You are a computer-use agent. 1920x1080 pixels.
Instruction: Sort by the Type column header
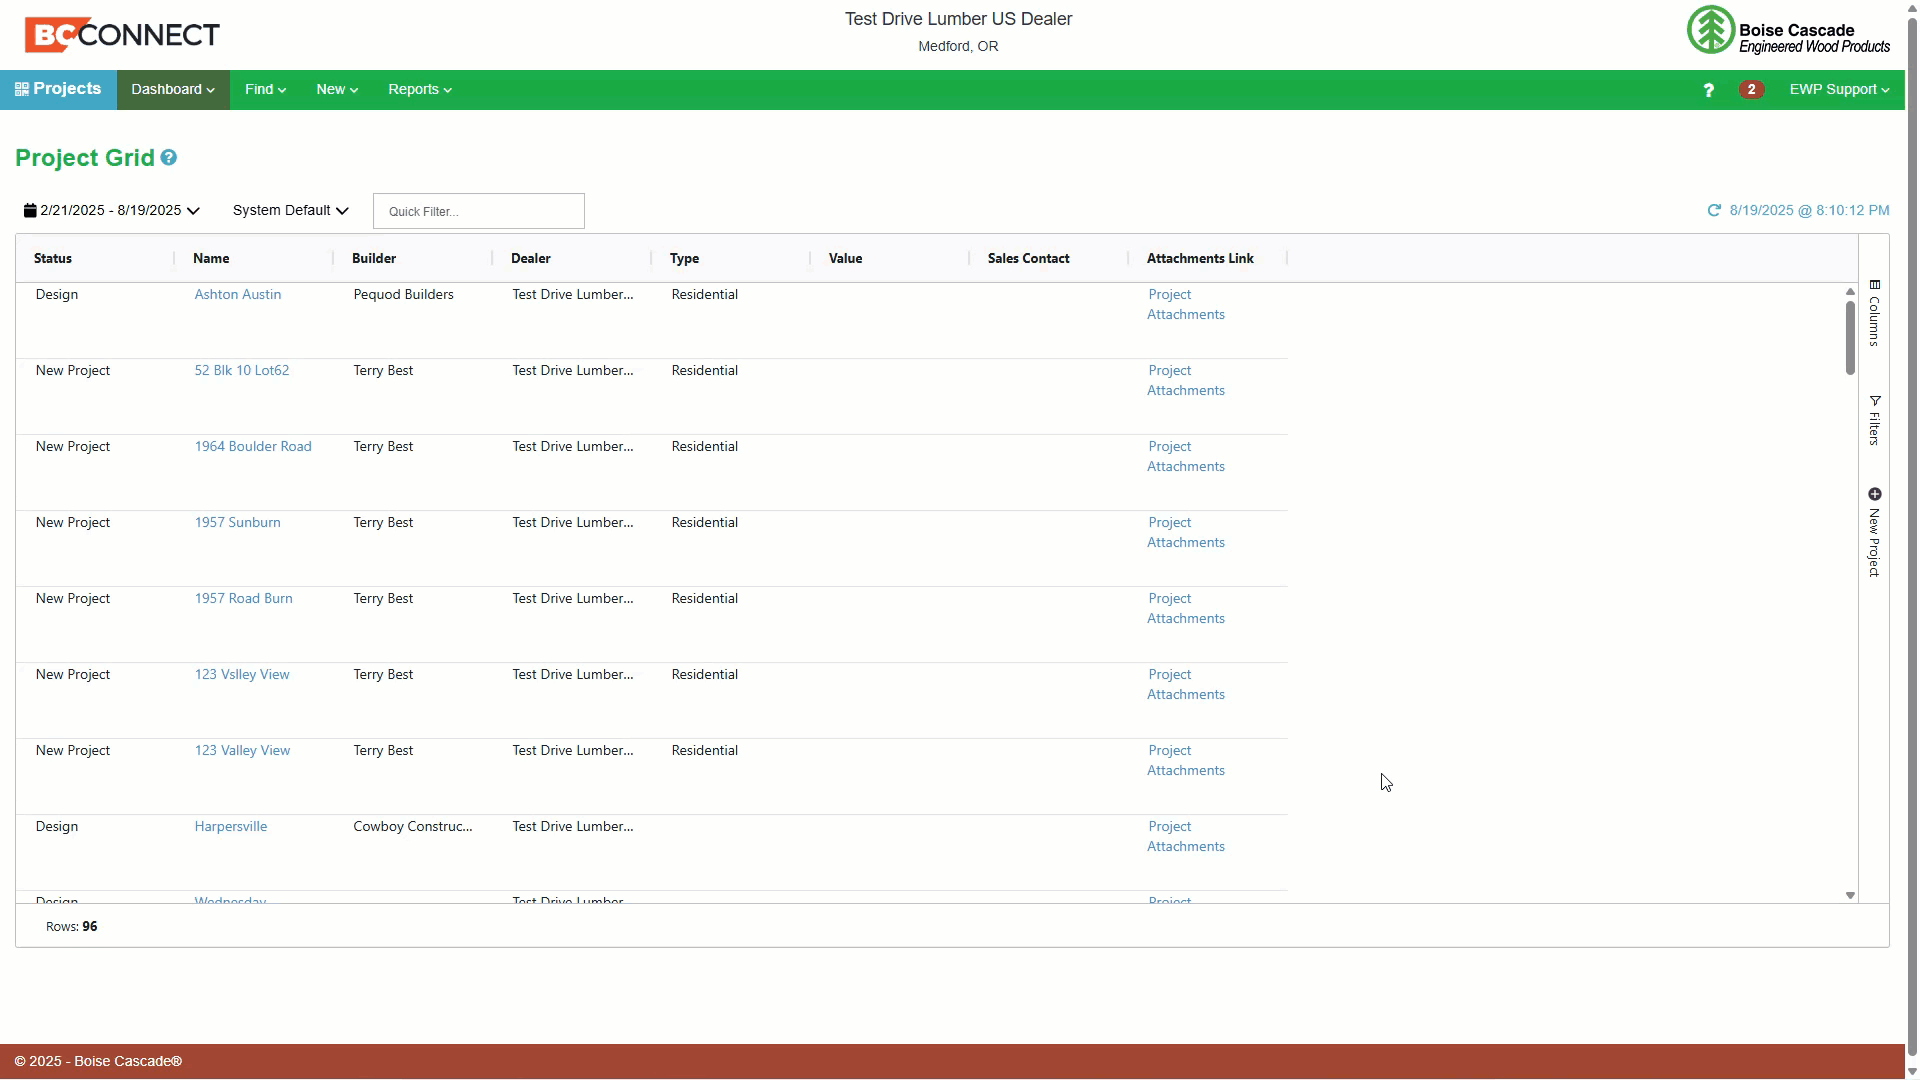tap(684, 259)
